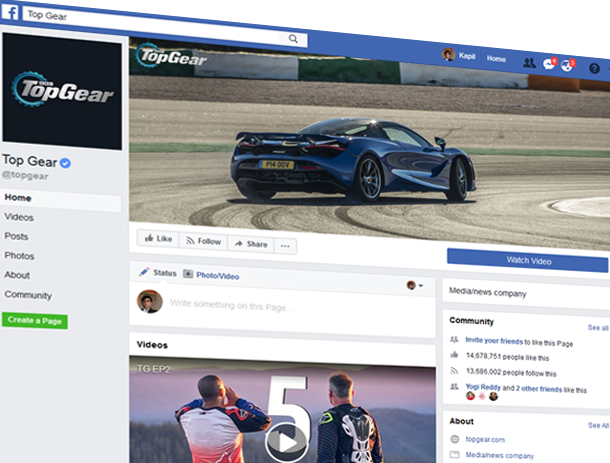Click the Create a Page button
The image size is (610, 463).
(35, 321)
